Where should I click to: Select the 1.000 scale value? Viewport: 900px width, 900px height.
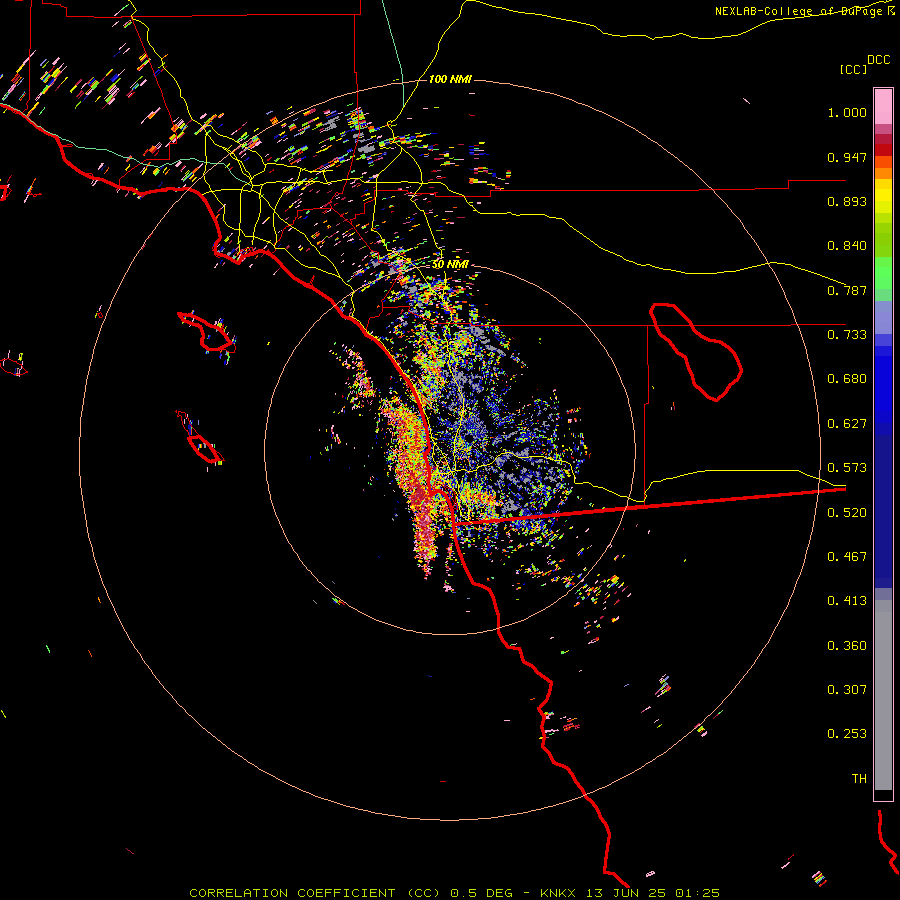click(847, 112)
